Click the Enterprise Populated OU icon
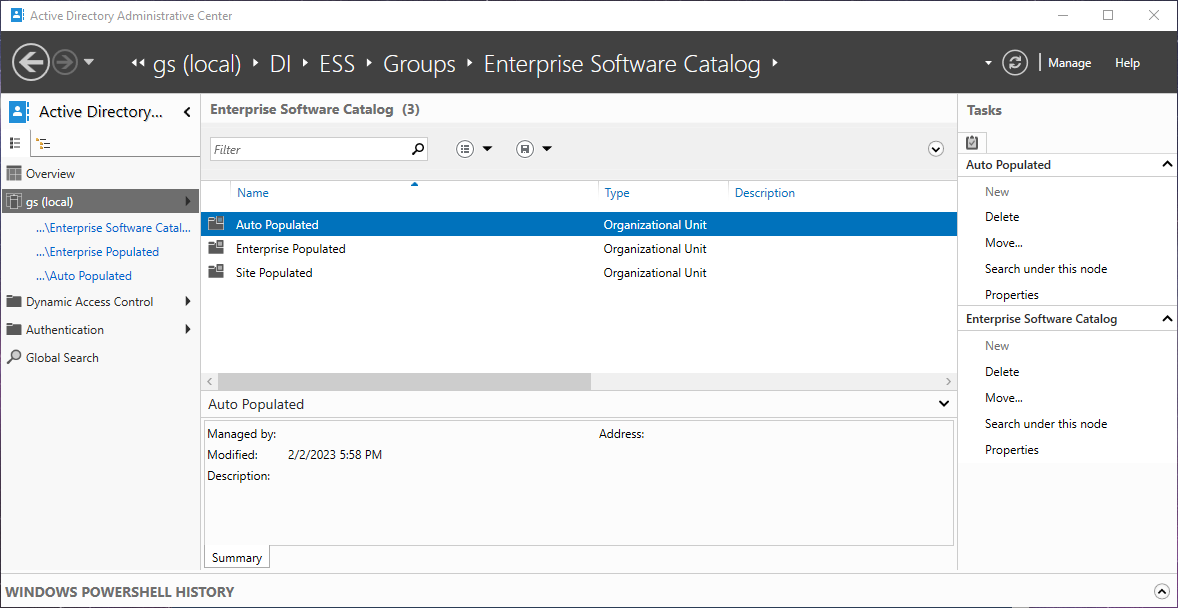This screenshot has width=1178, height=608. (x=216, y=248)
